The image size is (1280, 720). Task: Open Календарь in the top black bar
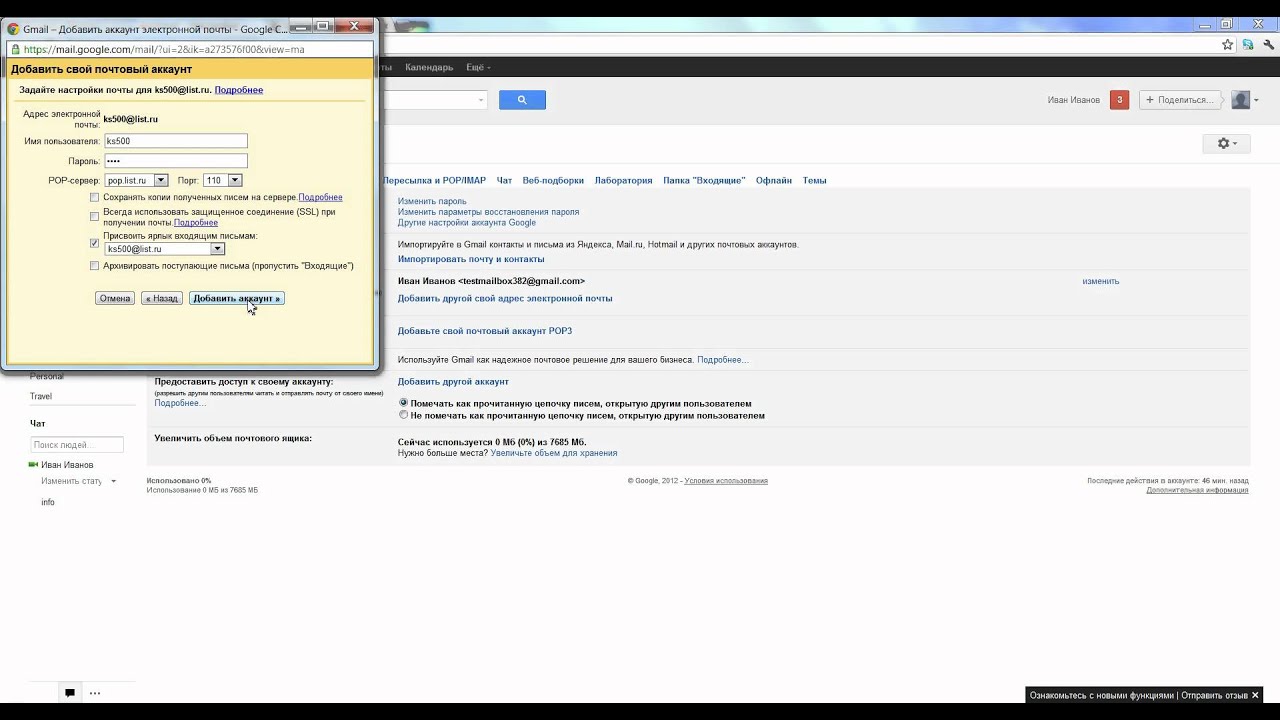tap(429, 67)
